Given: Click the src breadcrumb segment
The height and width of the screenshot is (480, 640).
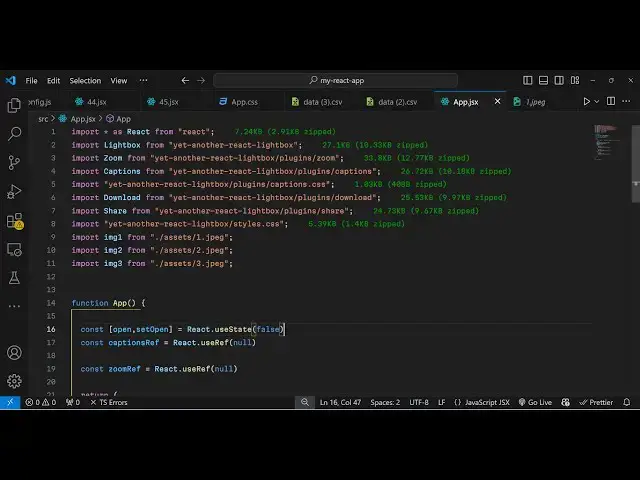Looking at the screenshot, I should pos(43,119).
